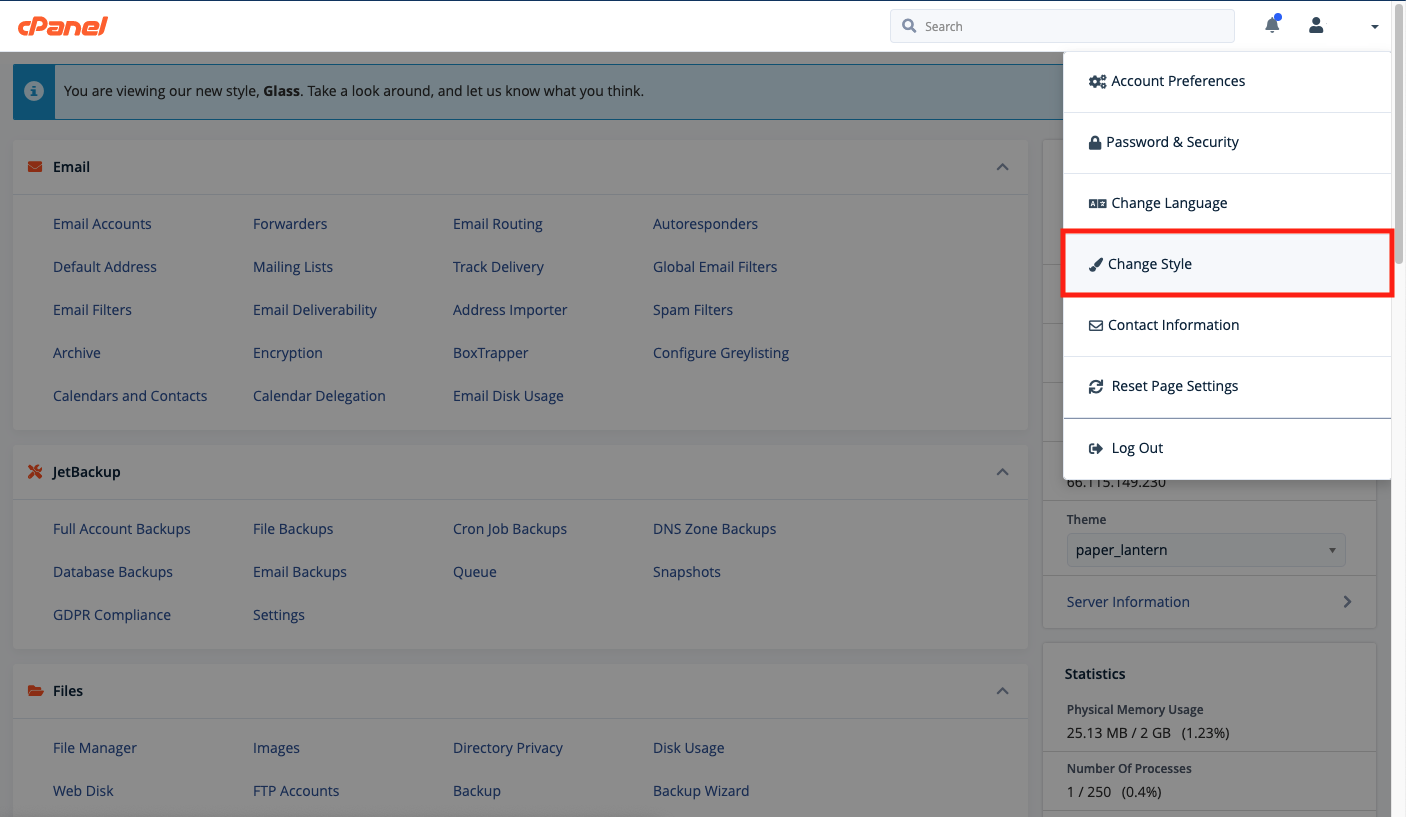Select Change Language in the user menu
This screenshot has height=817, width=1406.
[x=1227, y=203]
